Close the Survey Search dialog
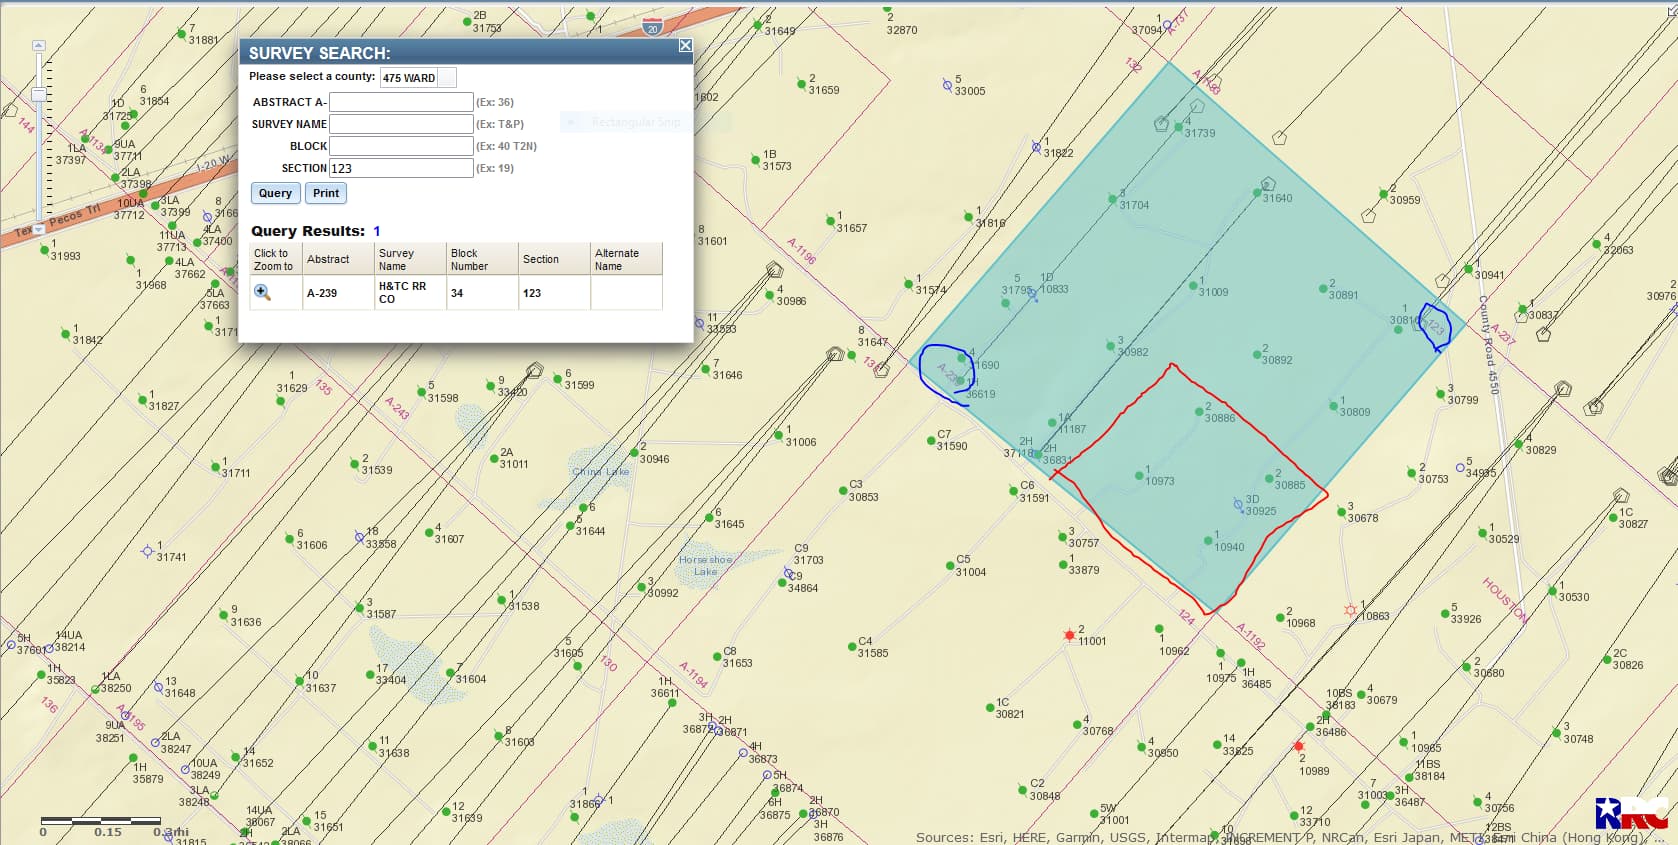Viewport: 1678px width, 845px height. point(685,45)
